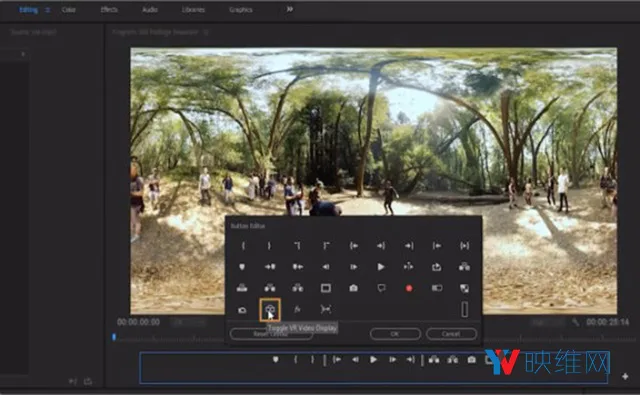Click the Reset Layout button
This screenshot has width=640, height=395.
[x=271, y=334]
